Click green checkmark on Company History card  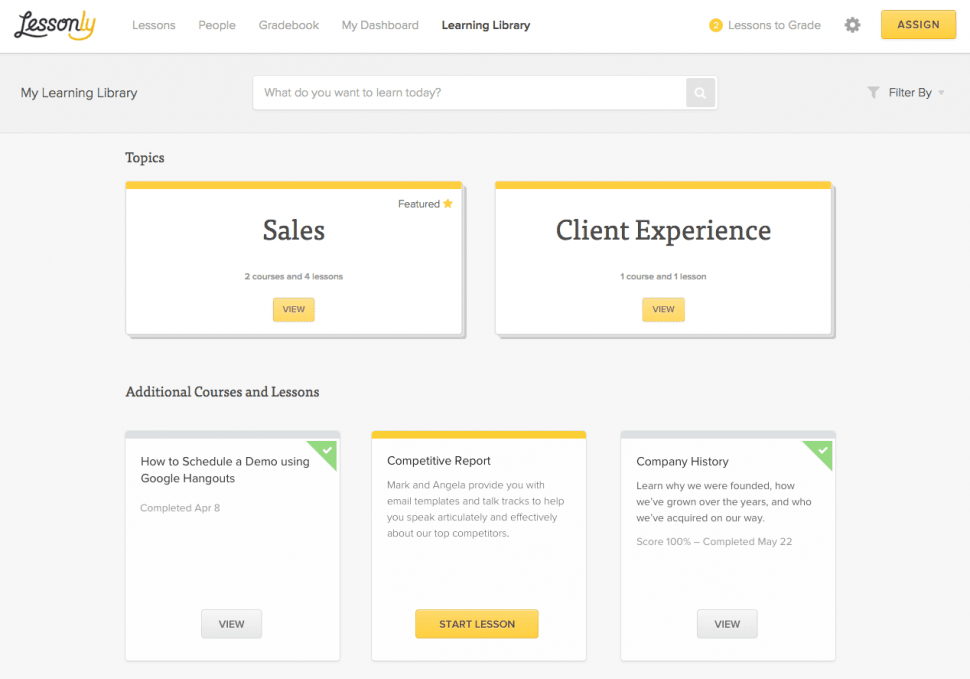(x=822, y=452)
